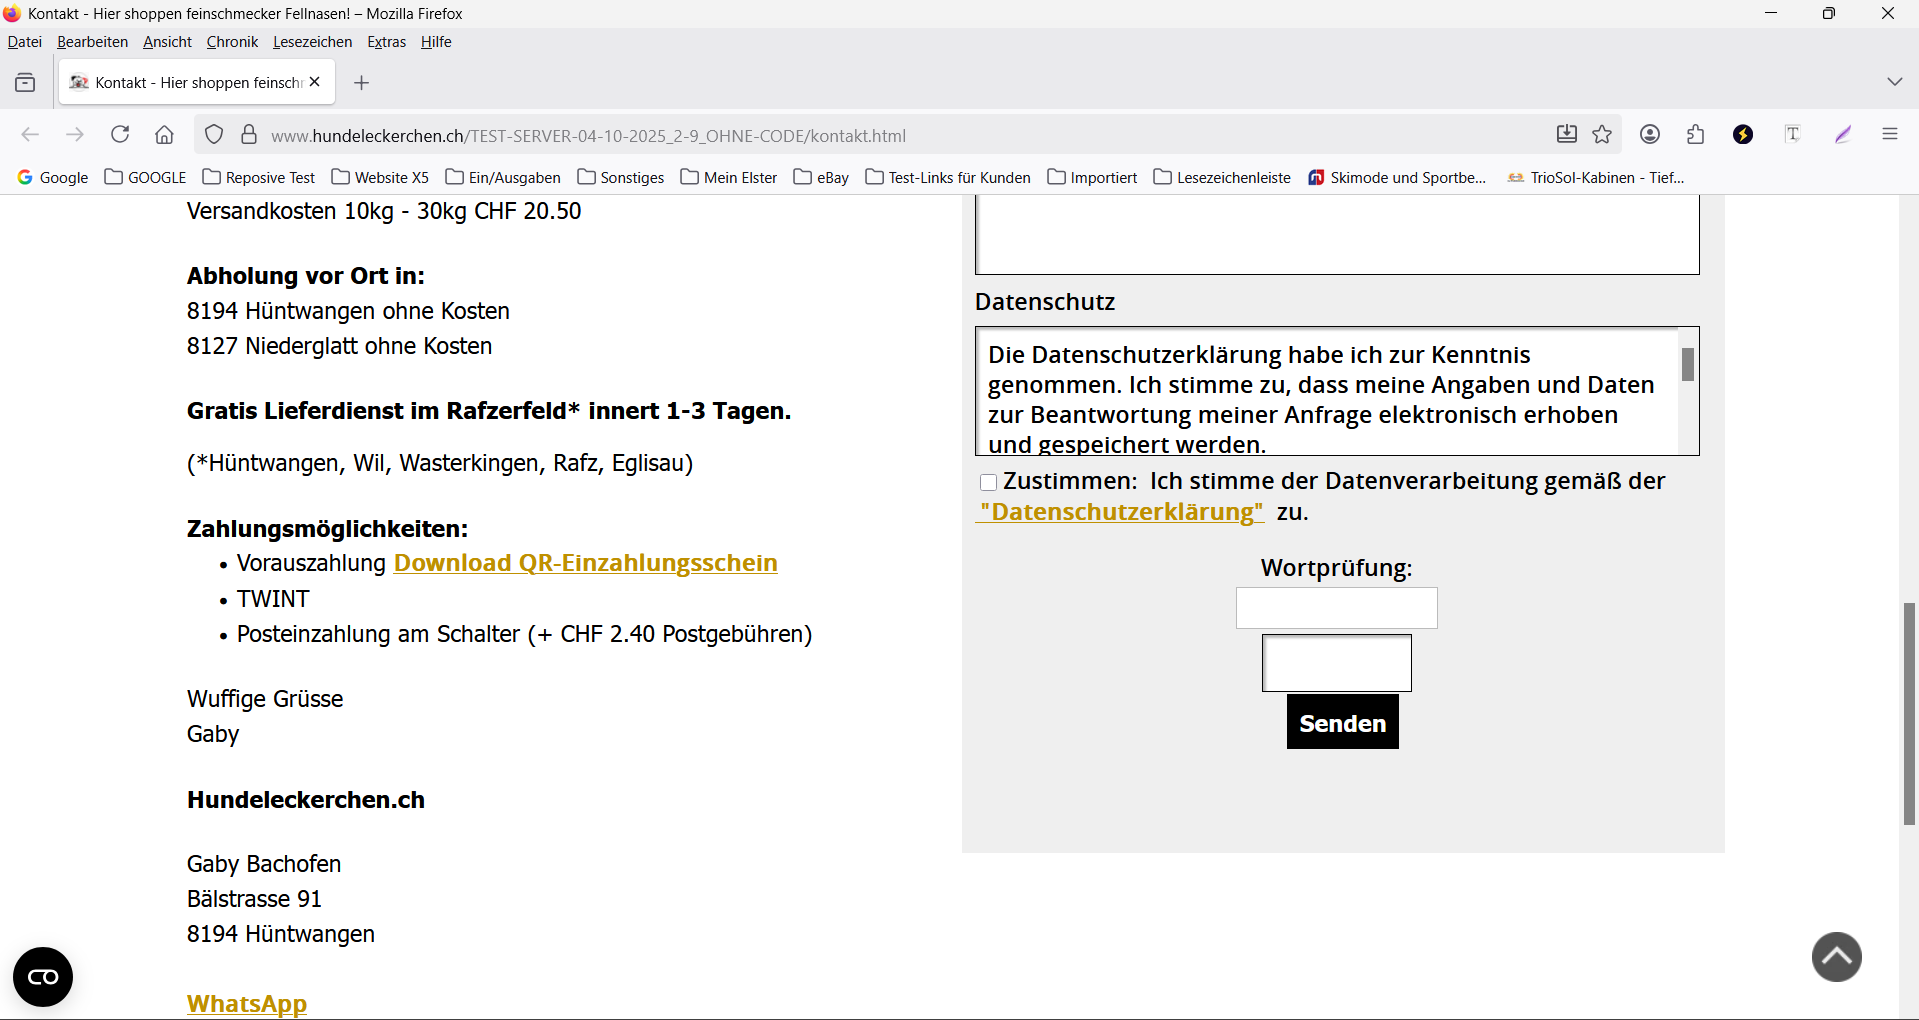Go to the Firefox home page

(x=165, y=135)
